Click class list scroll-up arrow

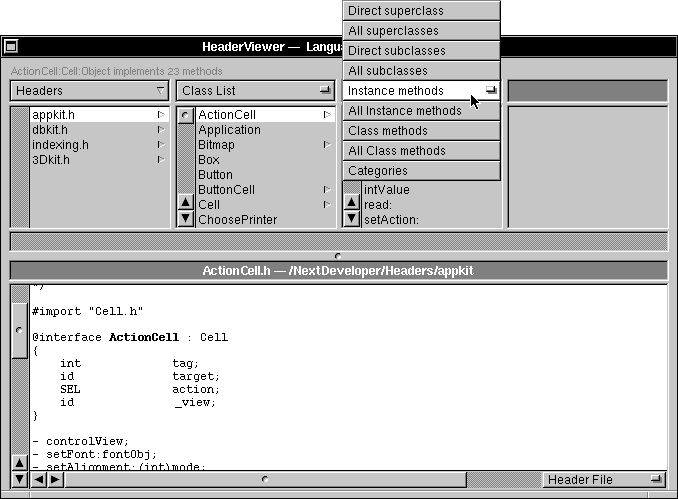coord(185,202)
